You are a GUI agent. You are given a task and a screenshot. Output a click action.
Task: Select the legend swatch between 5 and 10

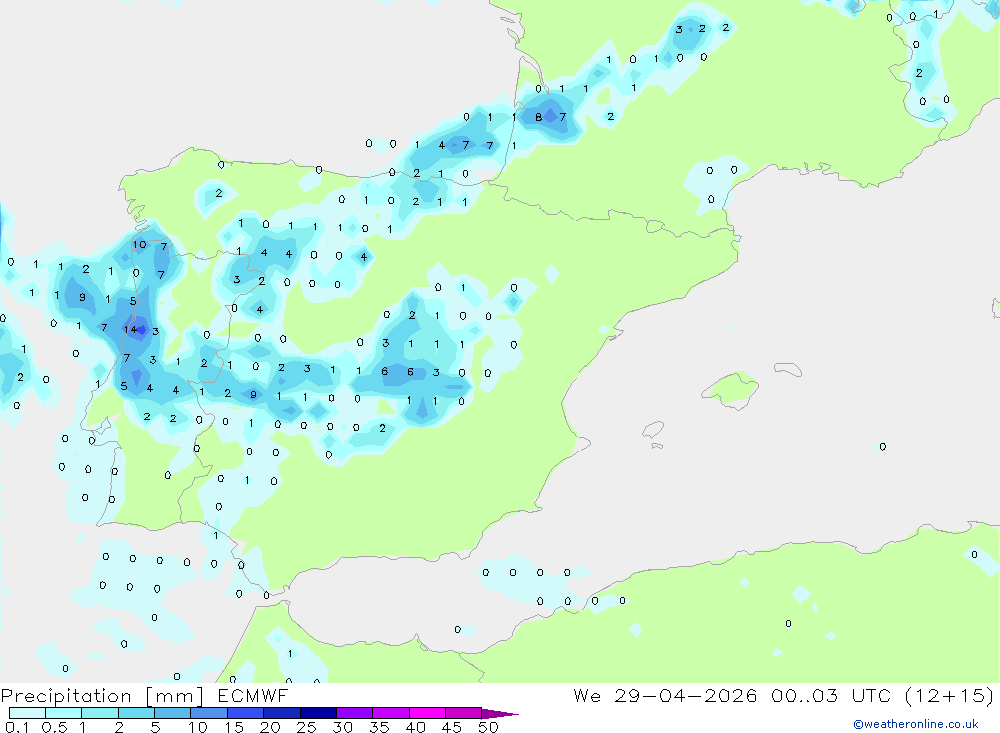click(x=172, y=713)
